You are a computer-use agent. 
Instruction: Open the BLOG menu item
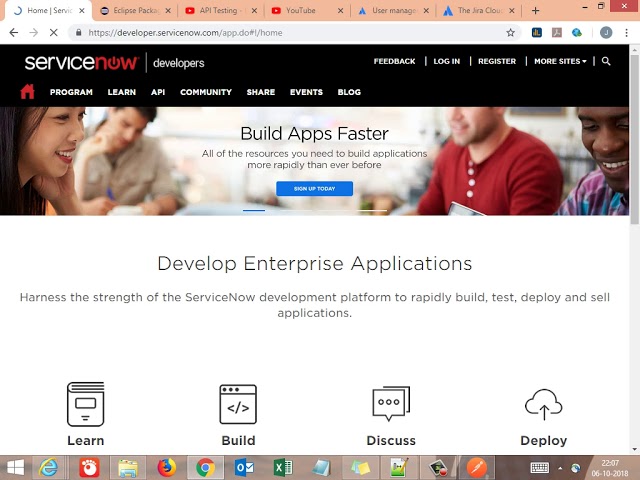(349, 92)
